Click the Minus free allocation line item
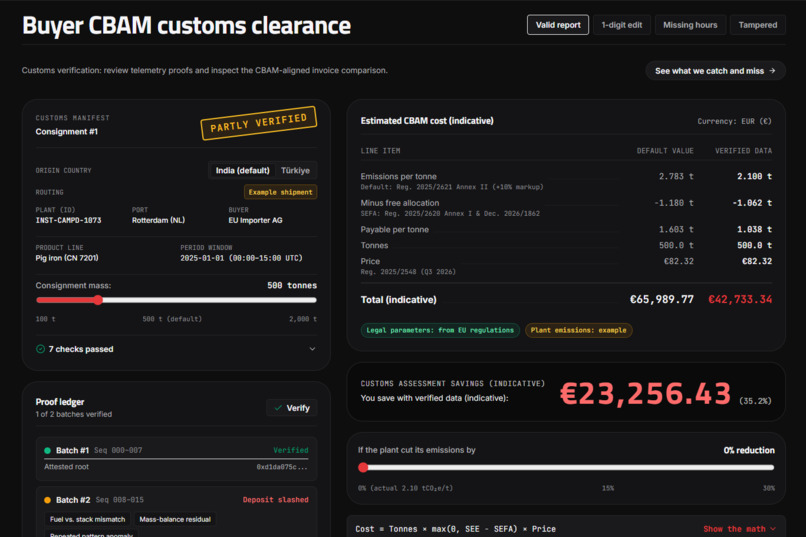The width and height of the screenshot is (806, 537). point(400,203)
